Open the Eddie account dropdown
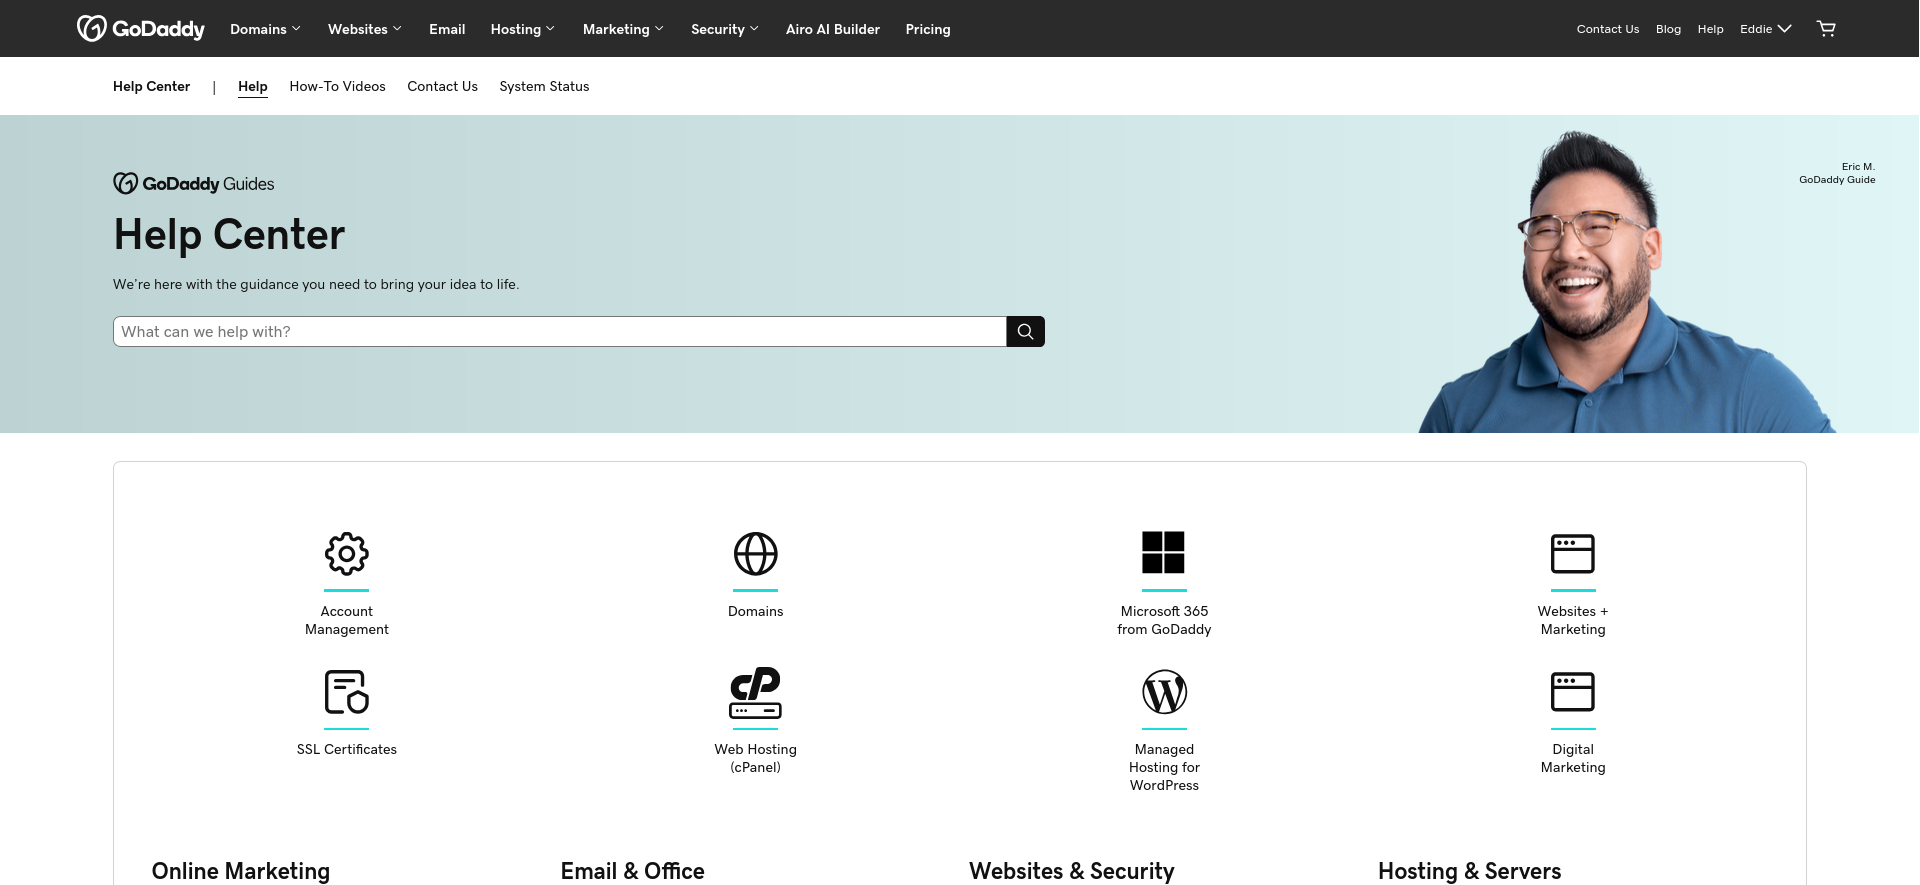This screenshot has height=885, width=1920. tap(1766, 29)
